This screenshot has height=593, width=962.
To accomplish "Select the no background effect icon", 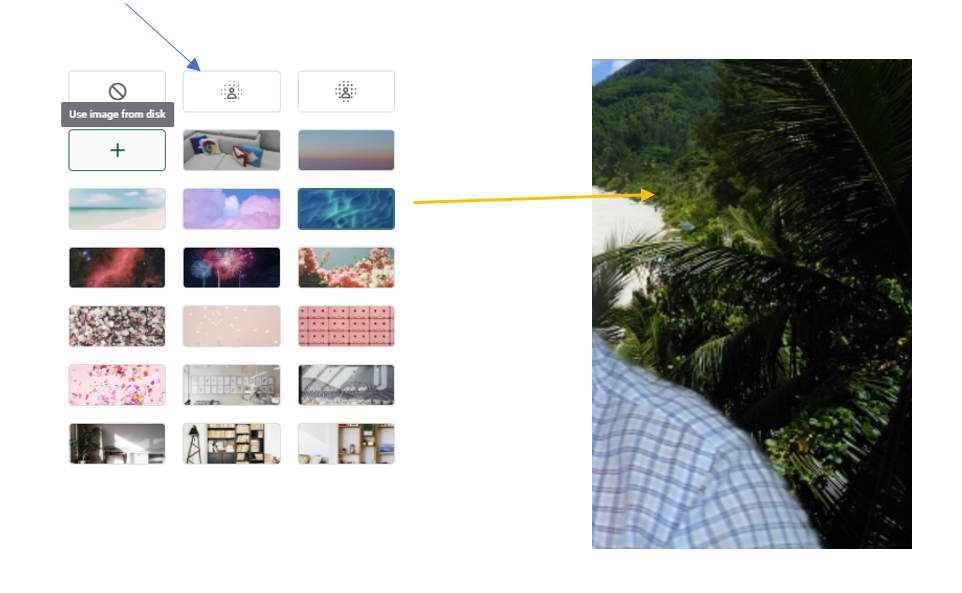I will pos(117,91).
